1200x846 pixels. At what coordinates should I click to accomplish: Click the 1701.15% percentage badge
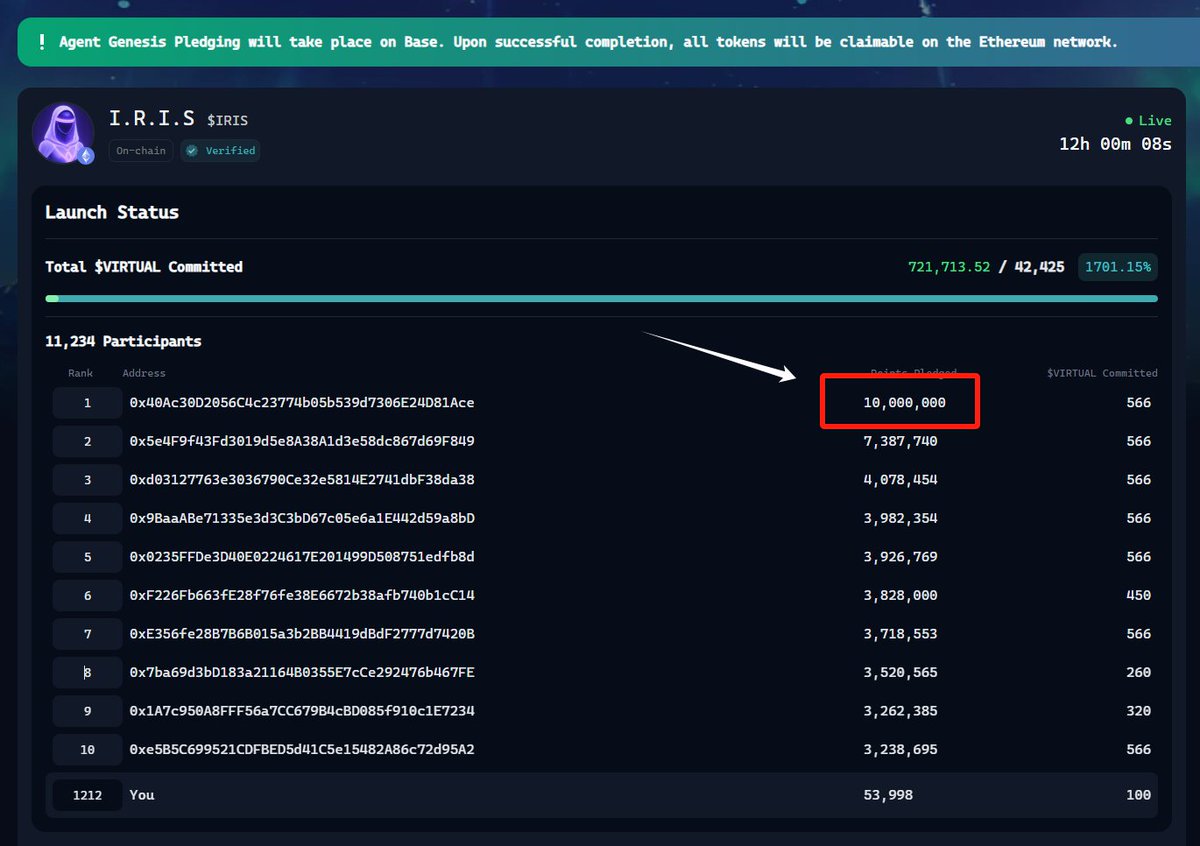(1118, 267)
